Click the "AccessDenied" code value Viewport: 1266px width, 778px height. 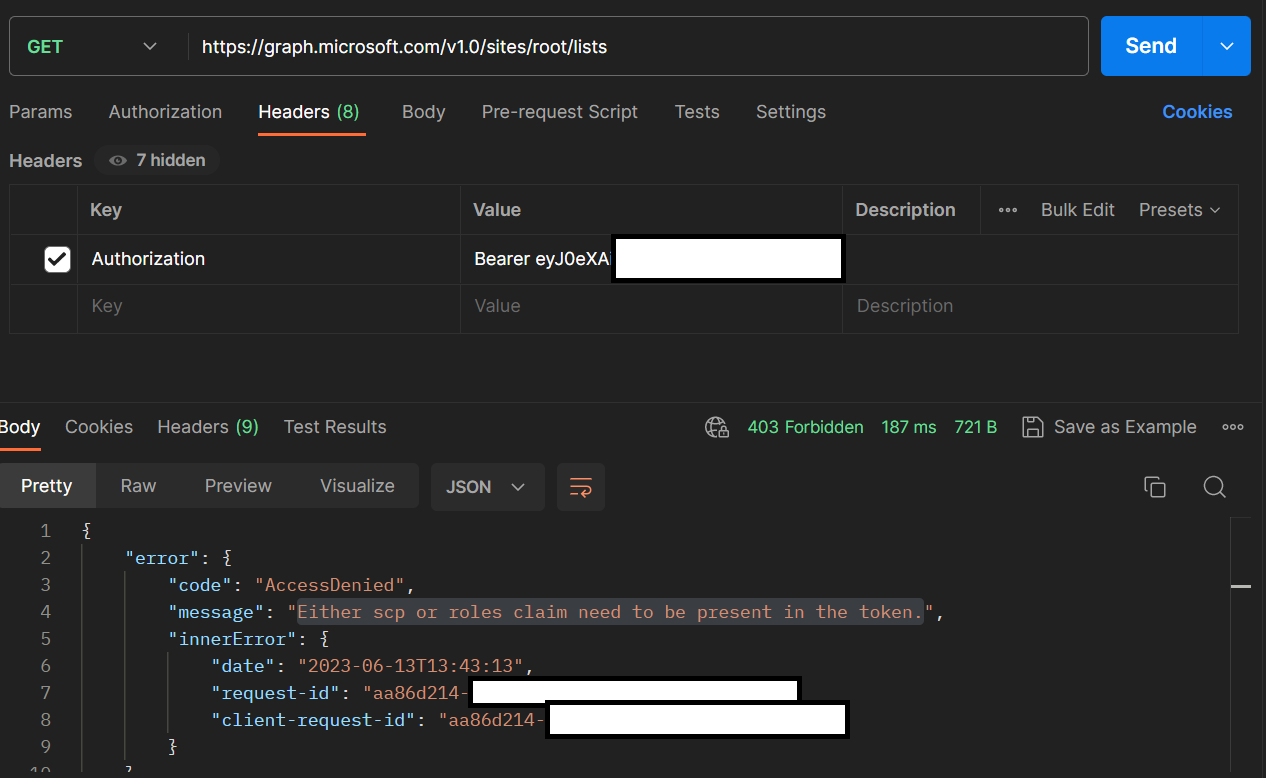click(x=330, y=585)
